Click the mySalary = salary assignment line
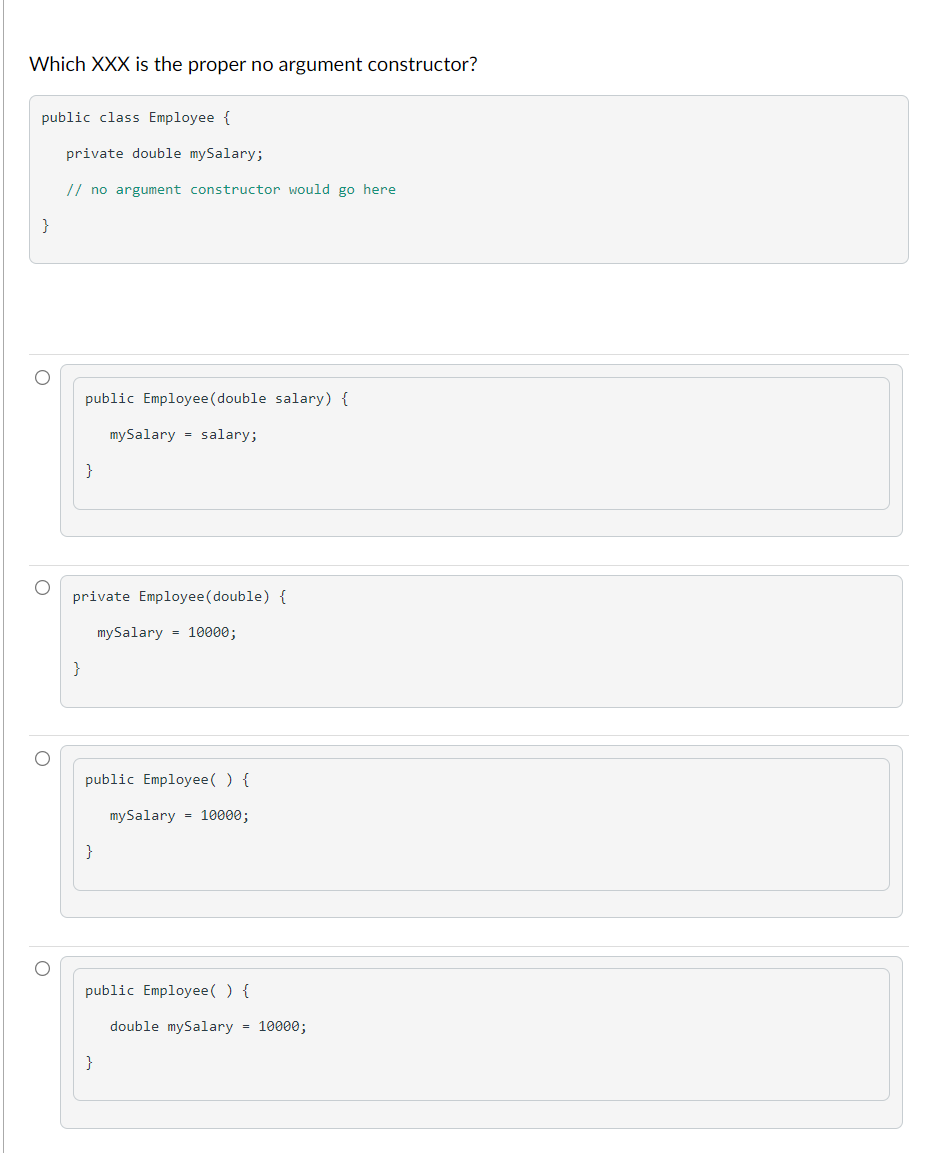The image size is (926, 1153). 183,434
